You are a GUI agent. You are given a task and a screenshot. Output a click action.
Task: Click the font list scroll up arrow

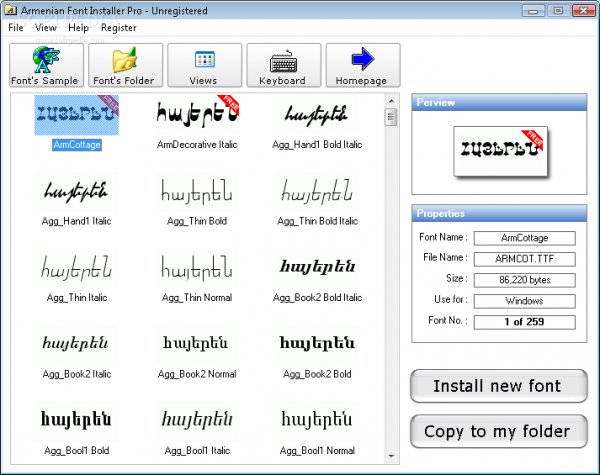[x=391, y=101]
